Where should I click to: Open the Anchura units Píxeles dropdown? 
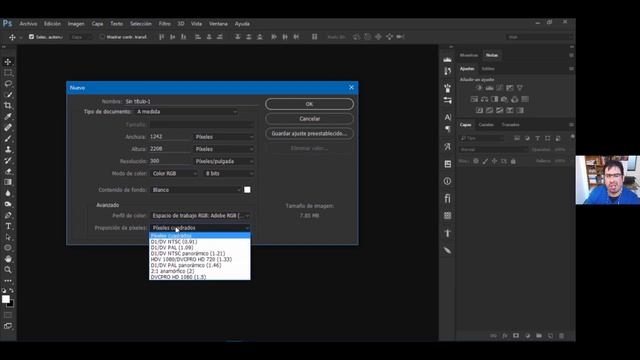[x=224, y=137]
